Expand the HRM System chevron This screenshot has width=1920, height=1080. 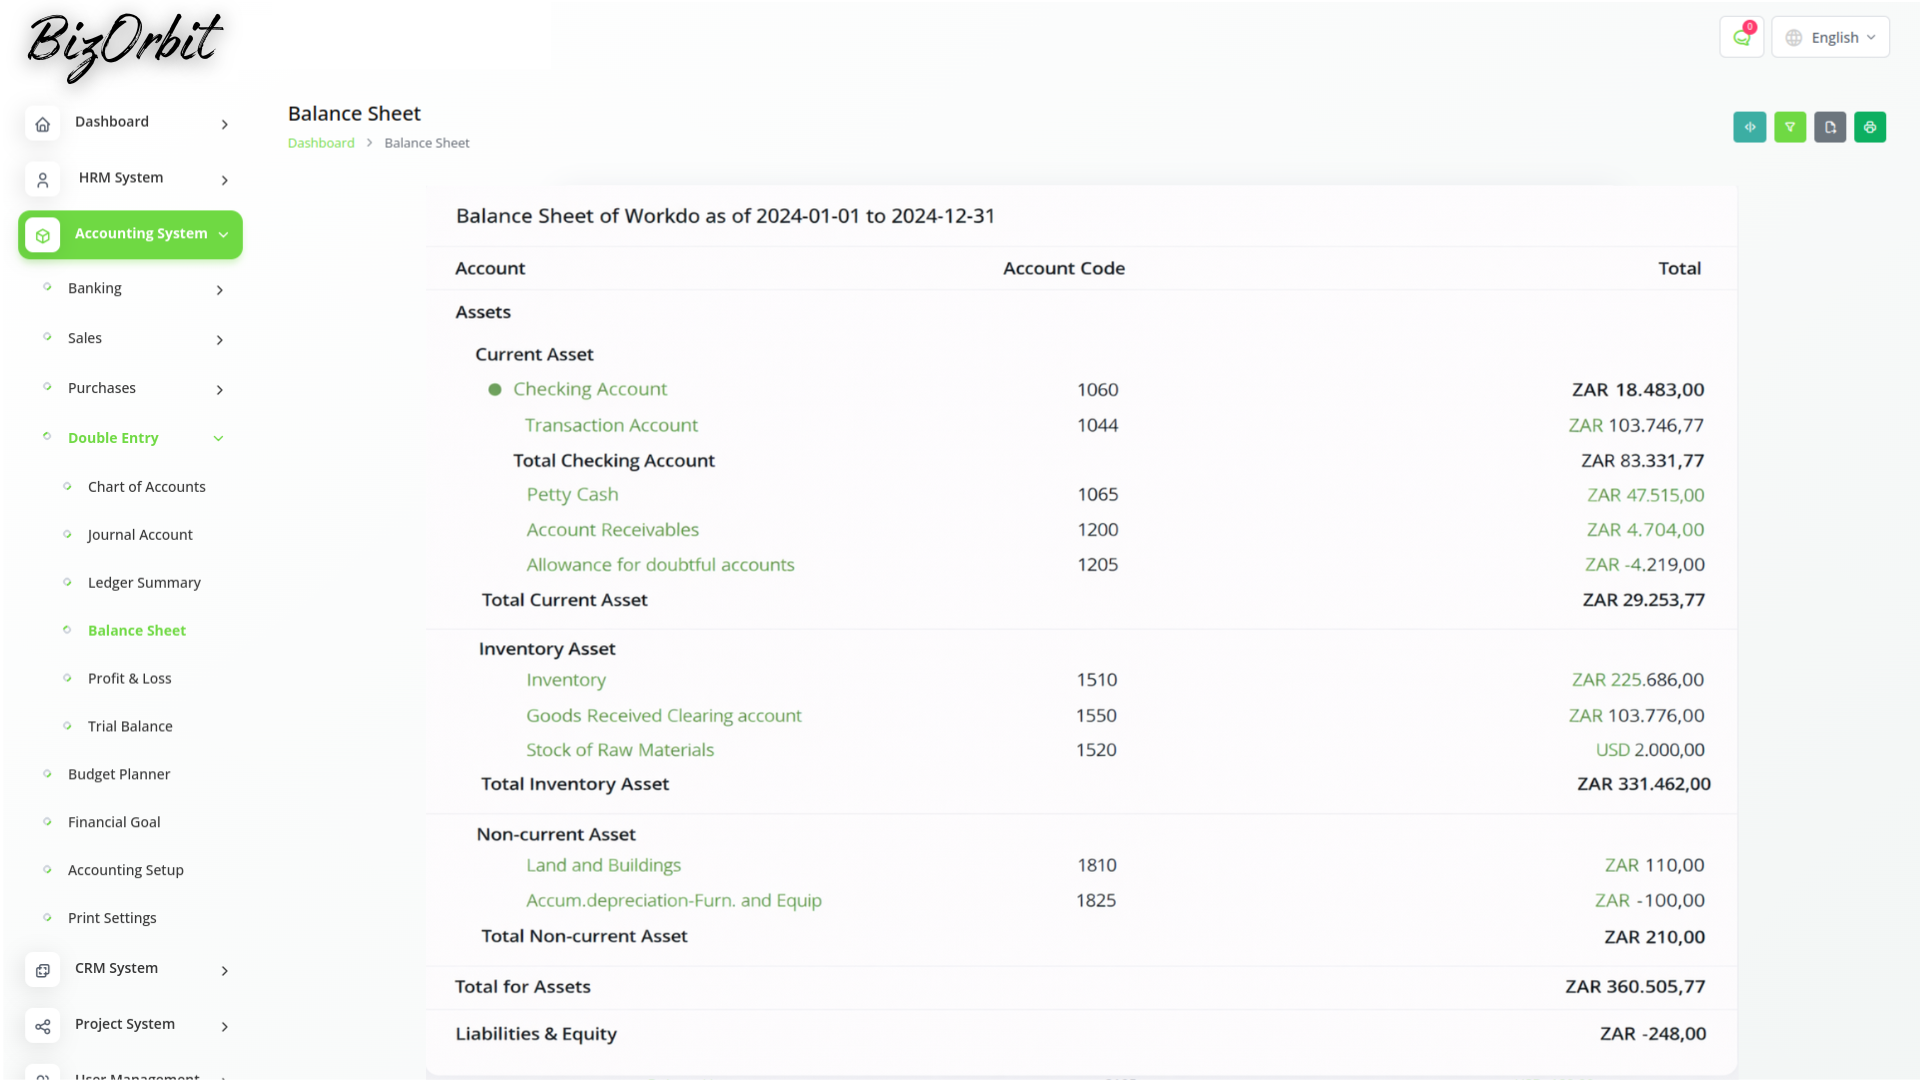click(x=224, y=181)
